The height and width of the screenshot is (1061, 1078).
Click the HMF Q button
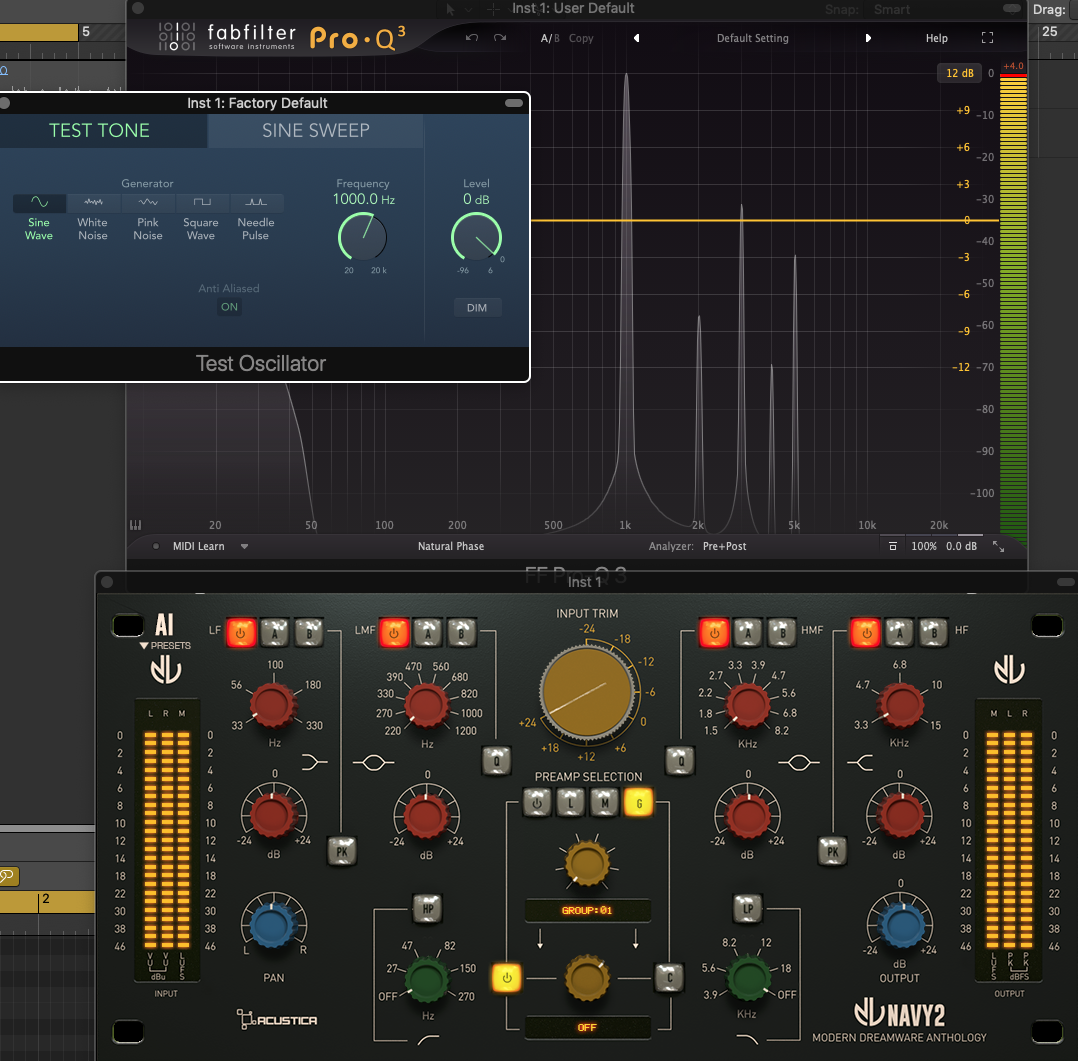point(680,761)
